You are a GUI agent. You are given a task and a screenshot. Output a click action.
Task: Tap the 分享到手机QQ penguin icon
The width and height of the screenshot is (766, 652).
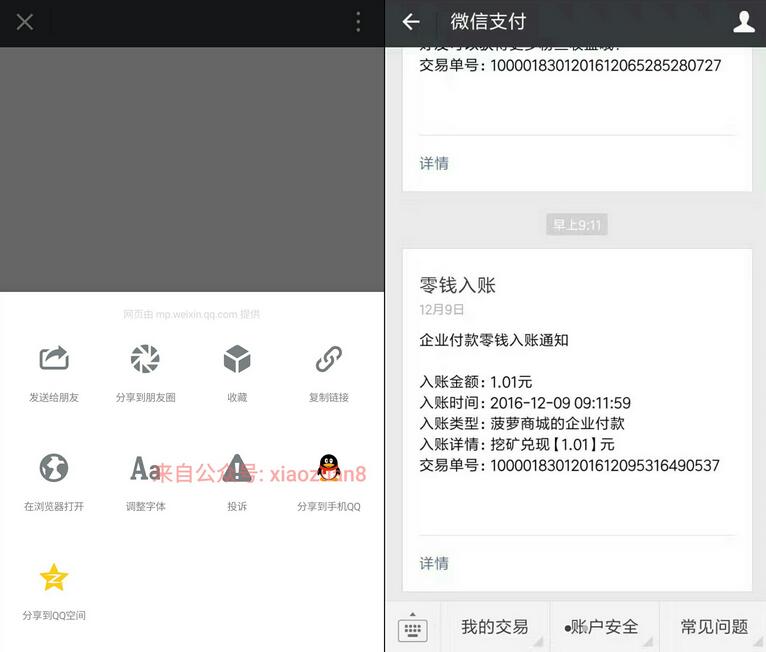tap(329, 468)
